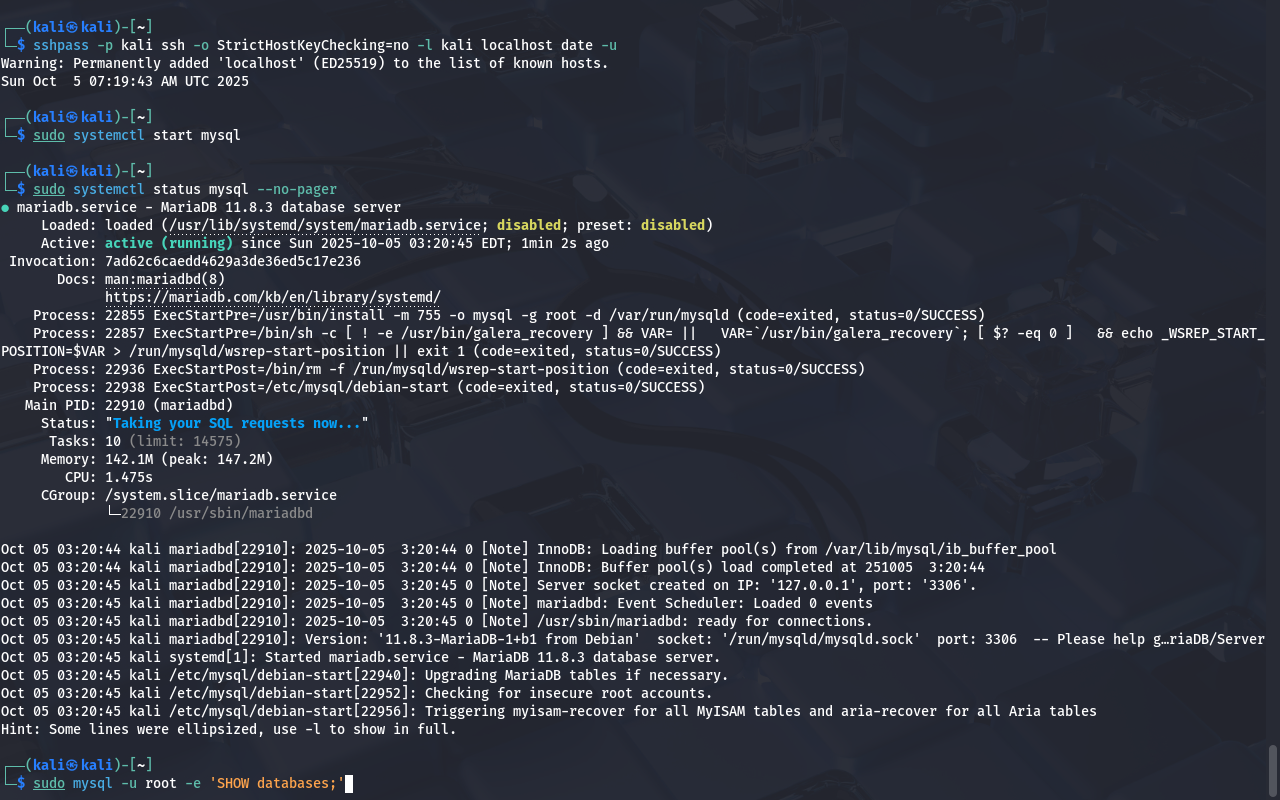Click the green status dot beside mariadb.service
The height and width of the screenshot is (800, 1280).
point(6,208)
